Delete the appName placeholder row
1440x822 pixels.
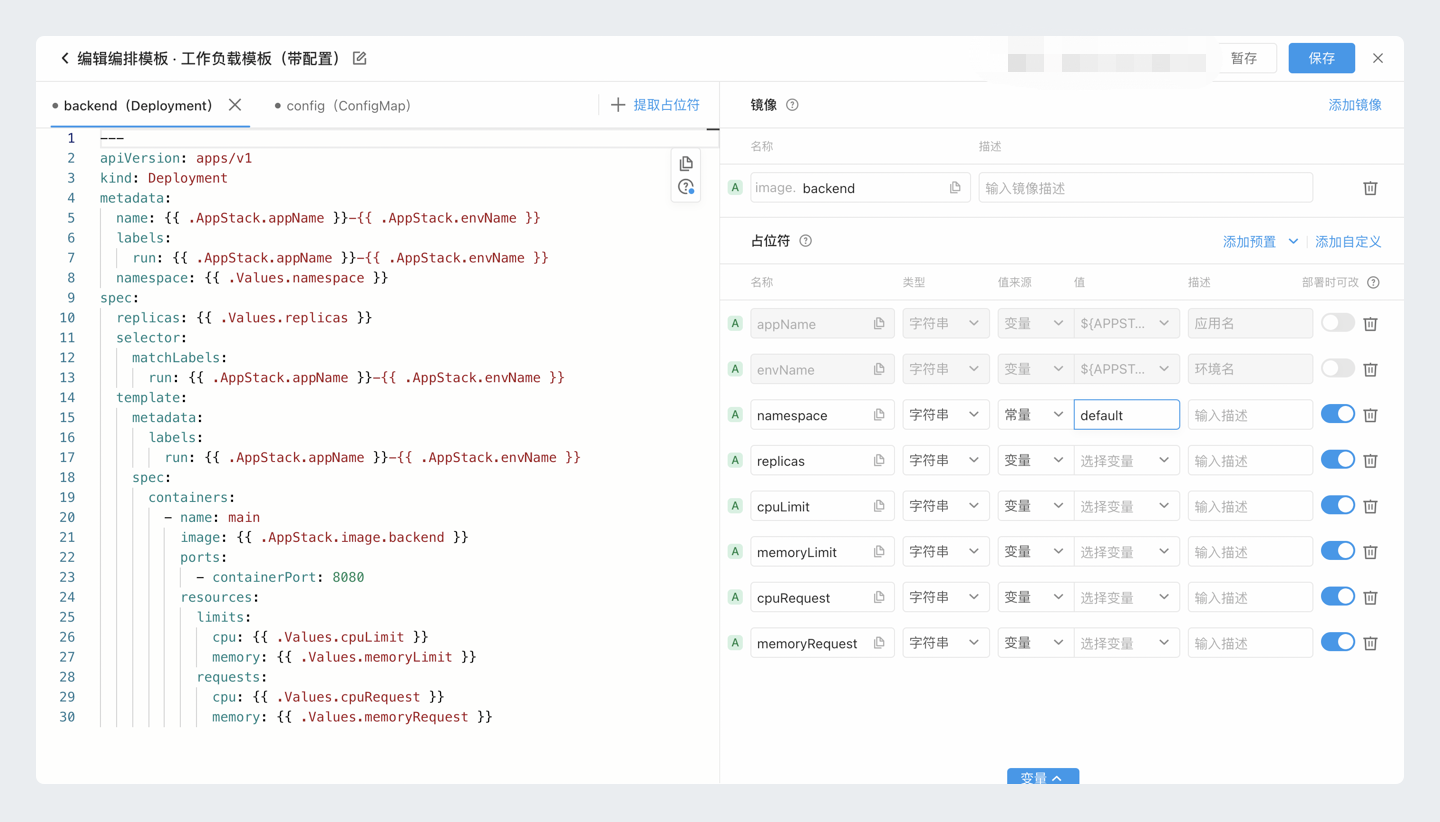coord(1370,324)
